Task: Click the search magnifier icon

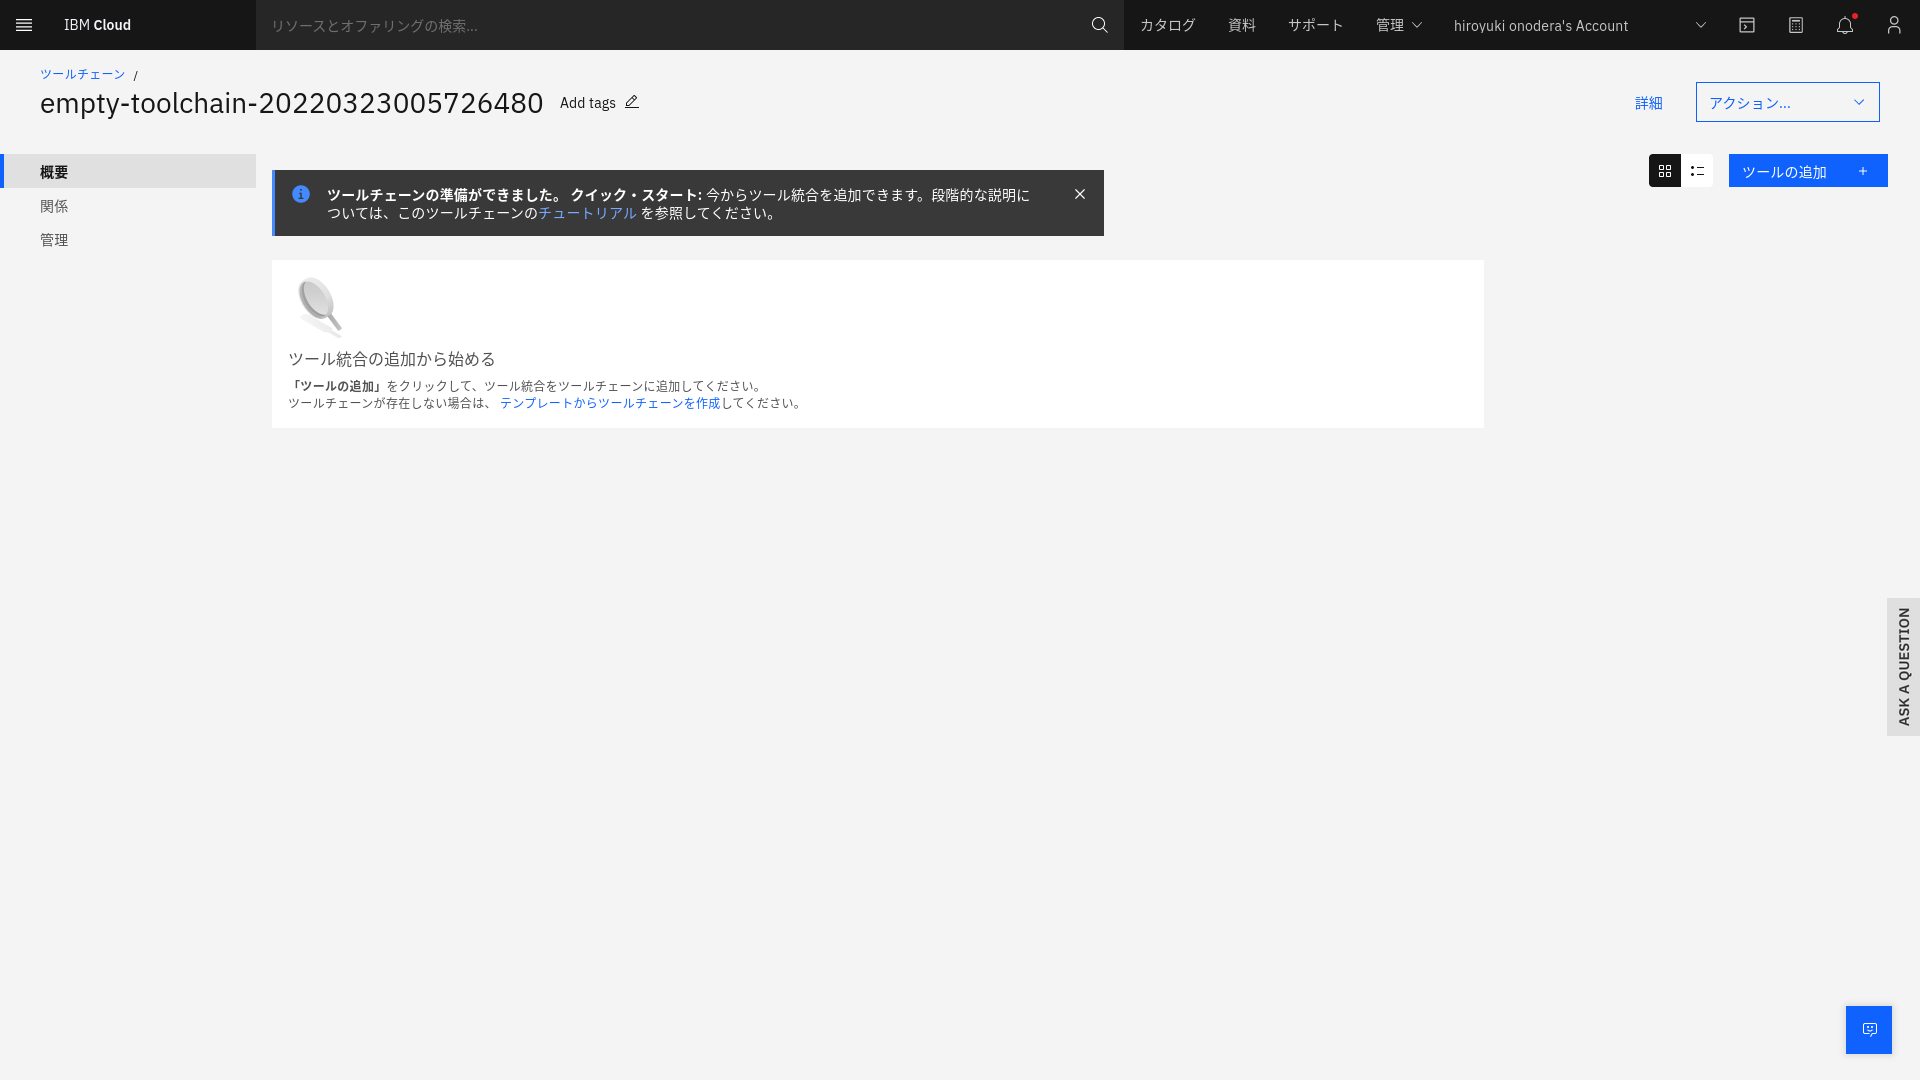Action: [x=1099, y=25]
